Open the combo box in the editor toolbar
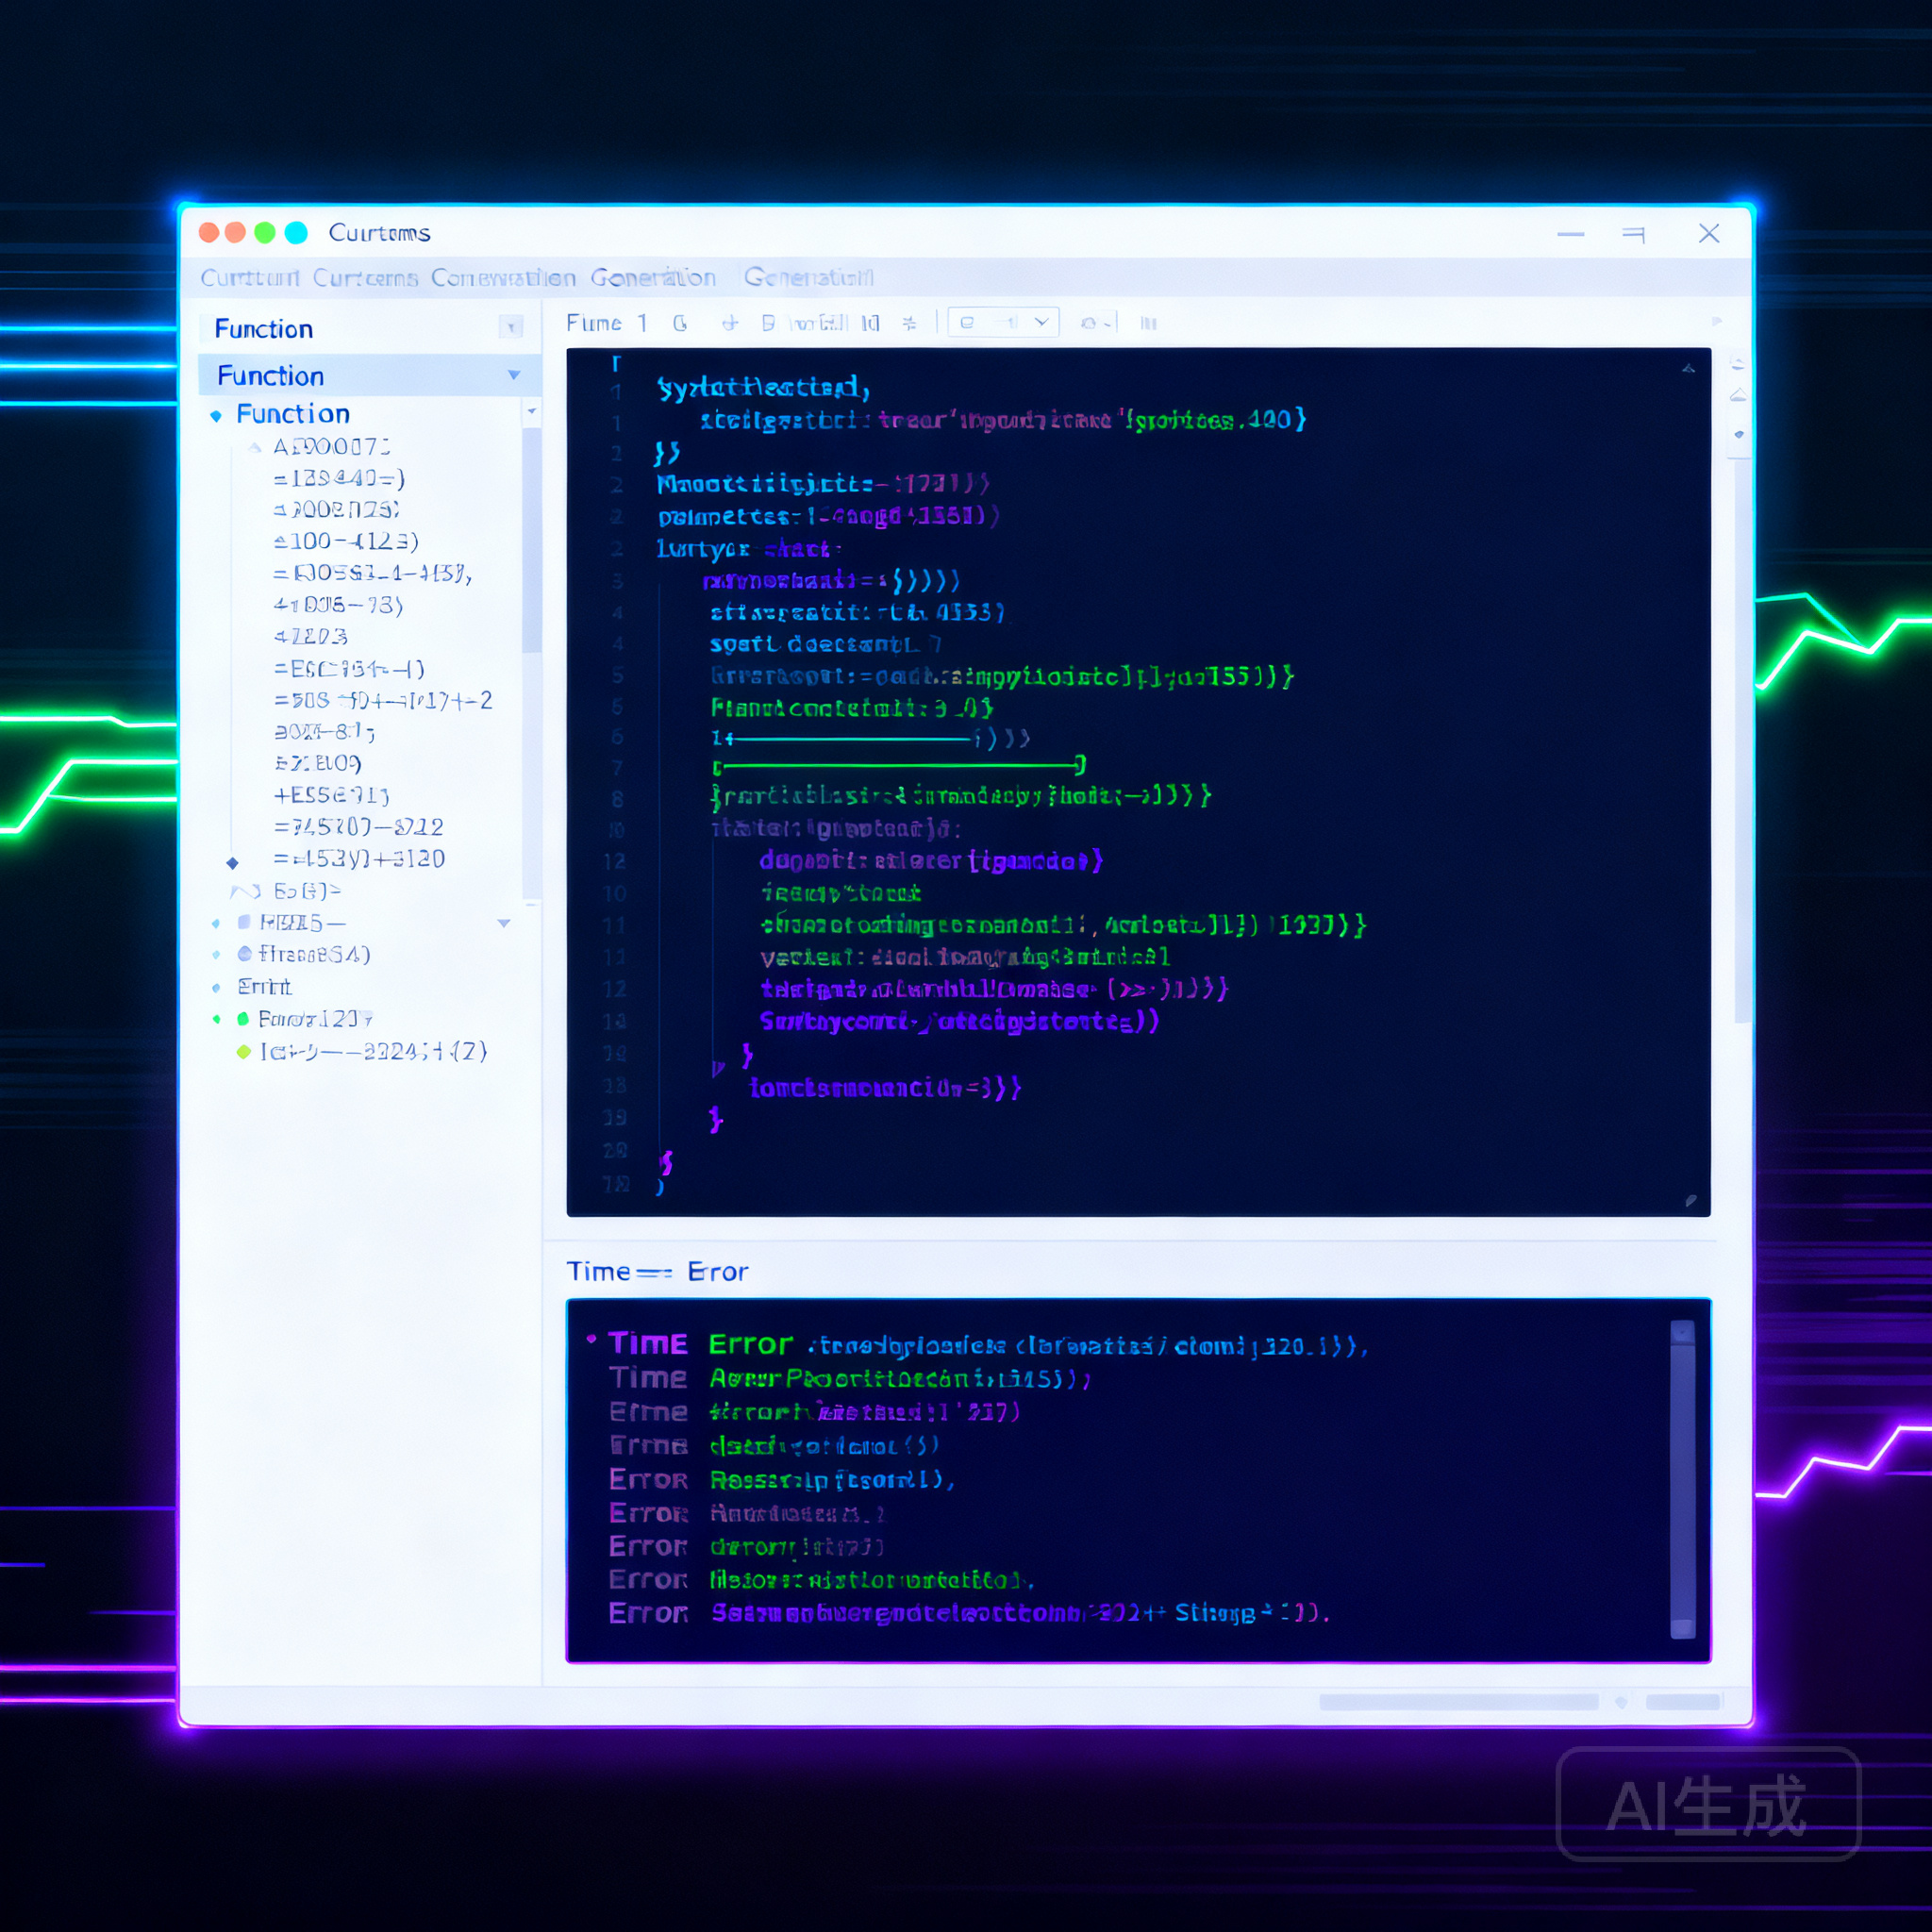This screenshot has height=1932, width=1932. [x=1003, y=322]
